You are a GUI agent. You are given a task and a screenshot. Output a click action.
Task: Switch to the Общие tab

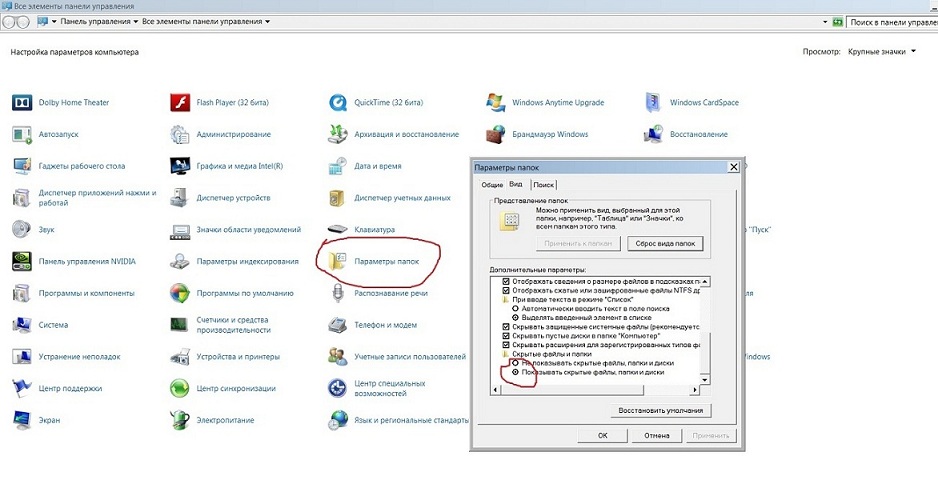(x=492, y=184)
